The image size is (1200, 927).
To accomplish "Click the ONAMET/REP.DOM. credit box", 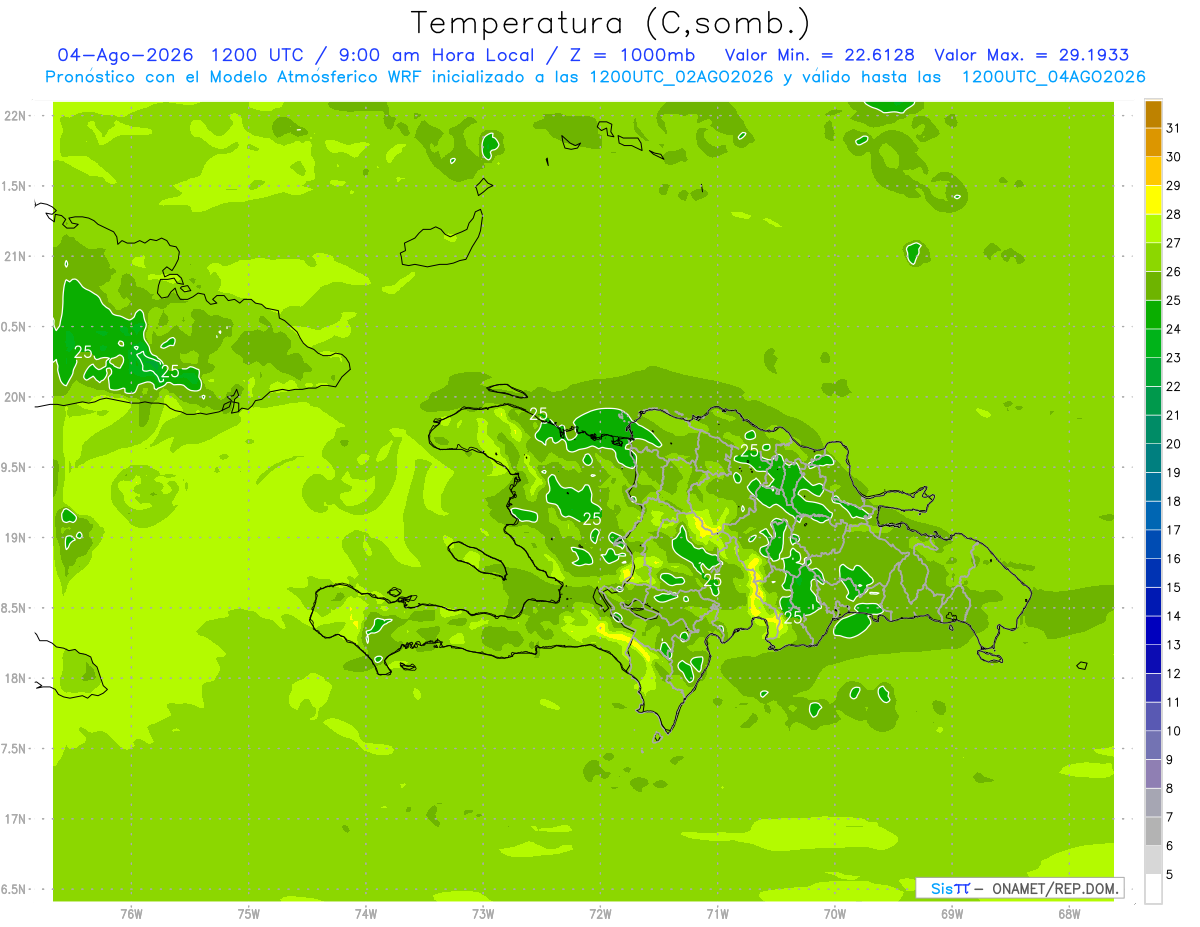I will pos(1021,888).
